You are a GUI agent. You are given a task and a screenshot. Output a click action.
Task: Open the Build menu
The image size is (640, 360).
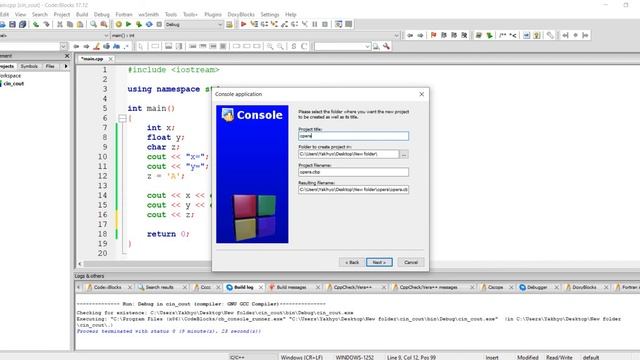pos(82,14)
